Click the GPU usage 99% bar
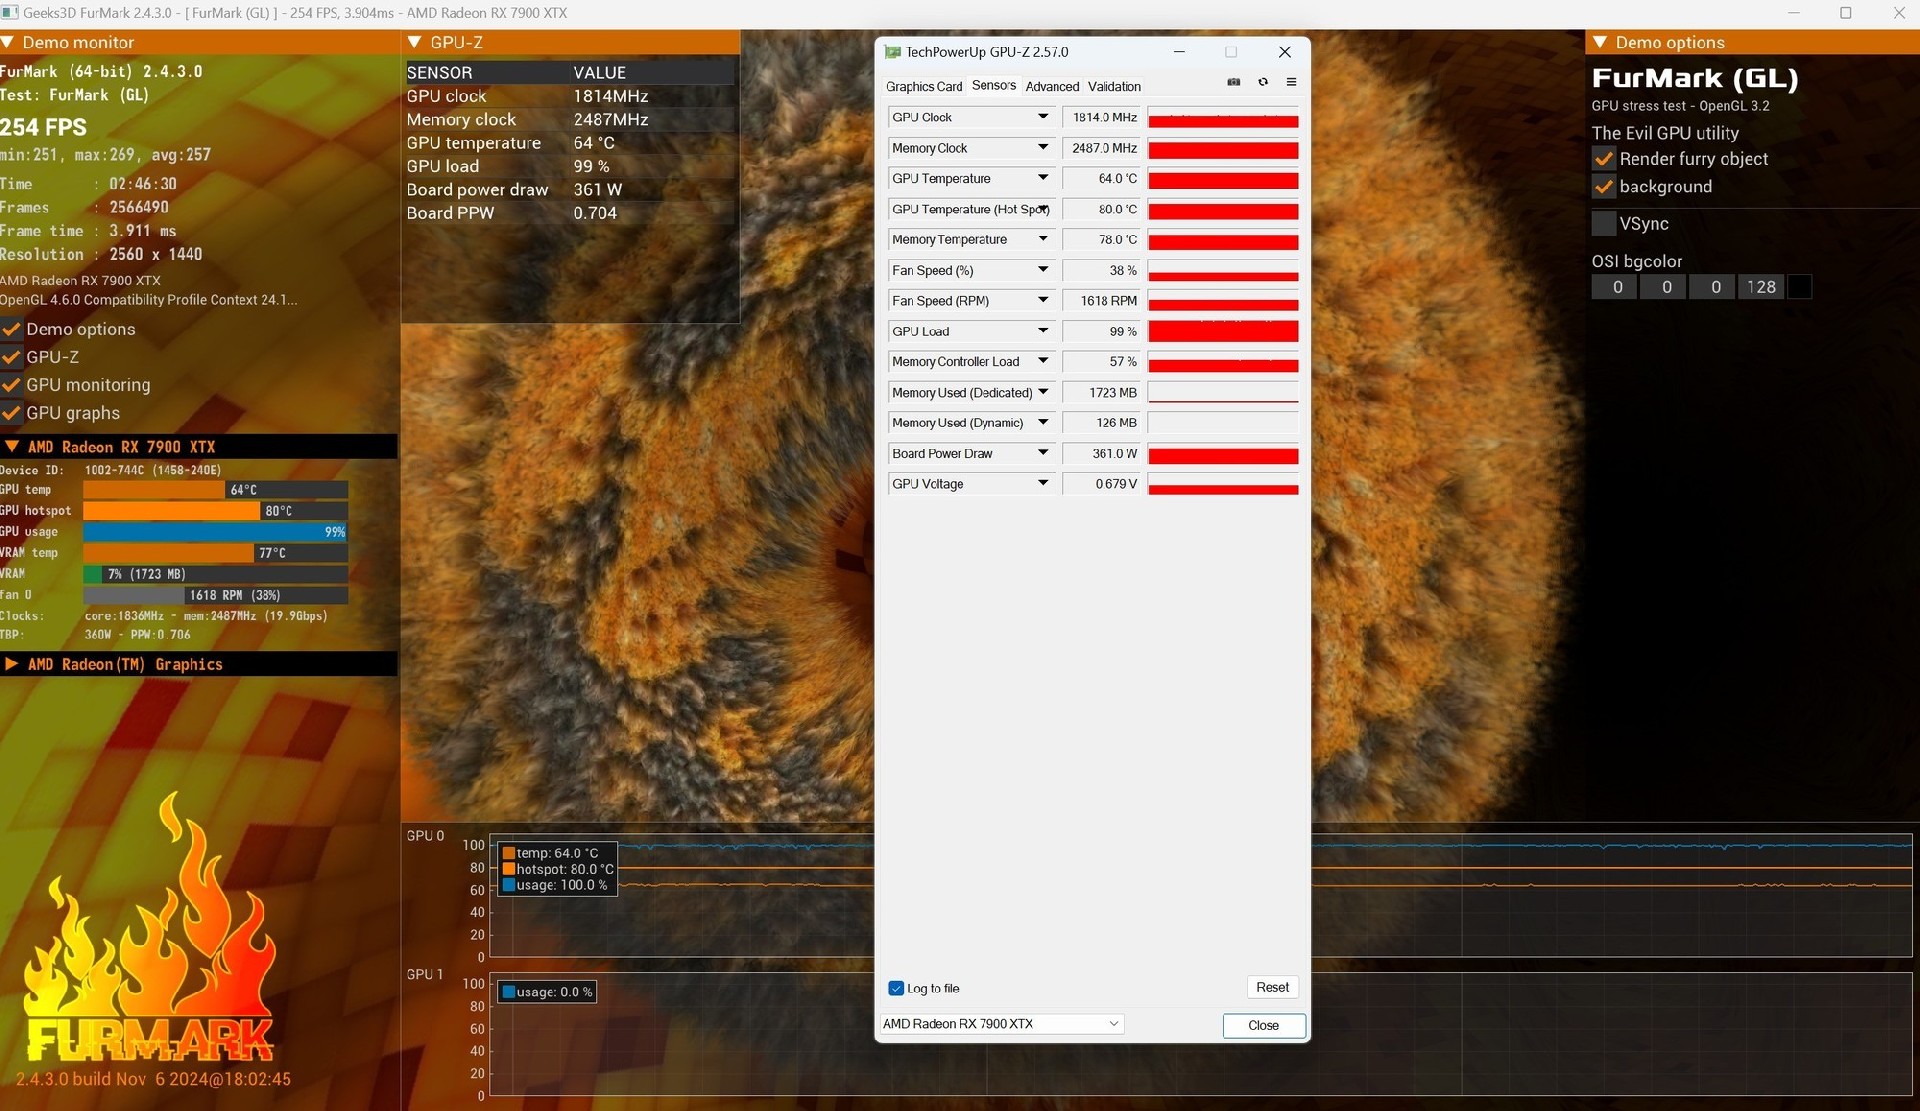The height and width of the screenshot is (1111, 1920). click(216, 532)
